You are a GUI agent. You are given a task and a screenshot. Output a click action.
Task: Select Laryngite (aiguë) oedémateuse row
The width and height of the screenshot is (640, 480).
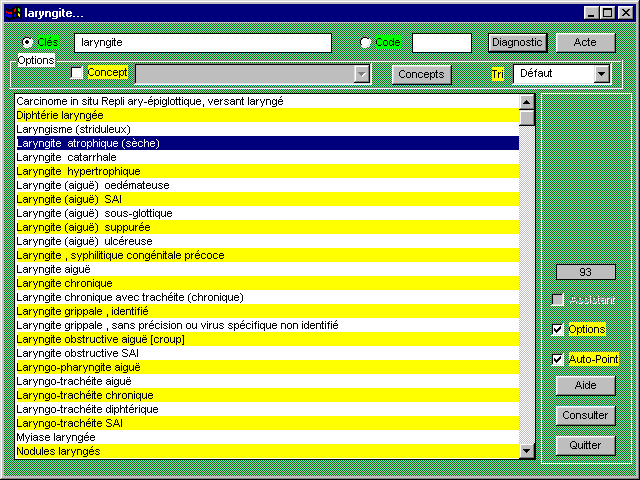267,185
